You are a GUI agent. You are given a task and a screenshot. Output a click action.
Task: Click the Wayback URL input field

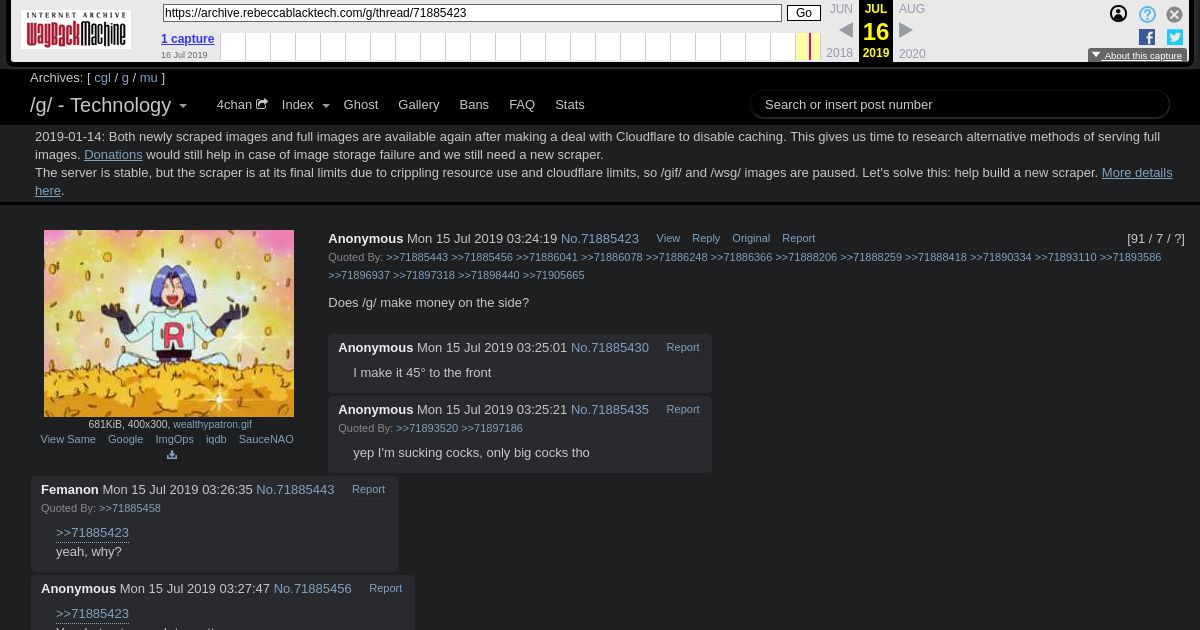coord(472,13)
